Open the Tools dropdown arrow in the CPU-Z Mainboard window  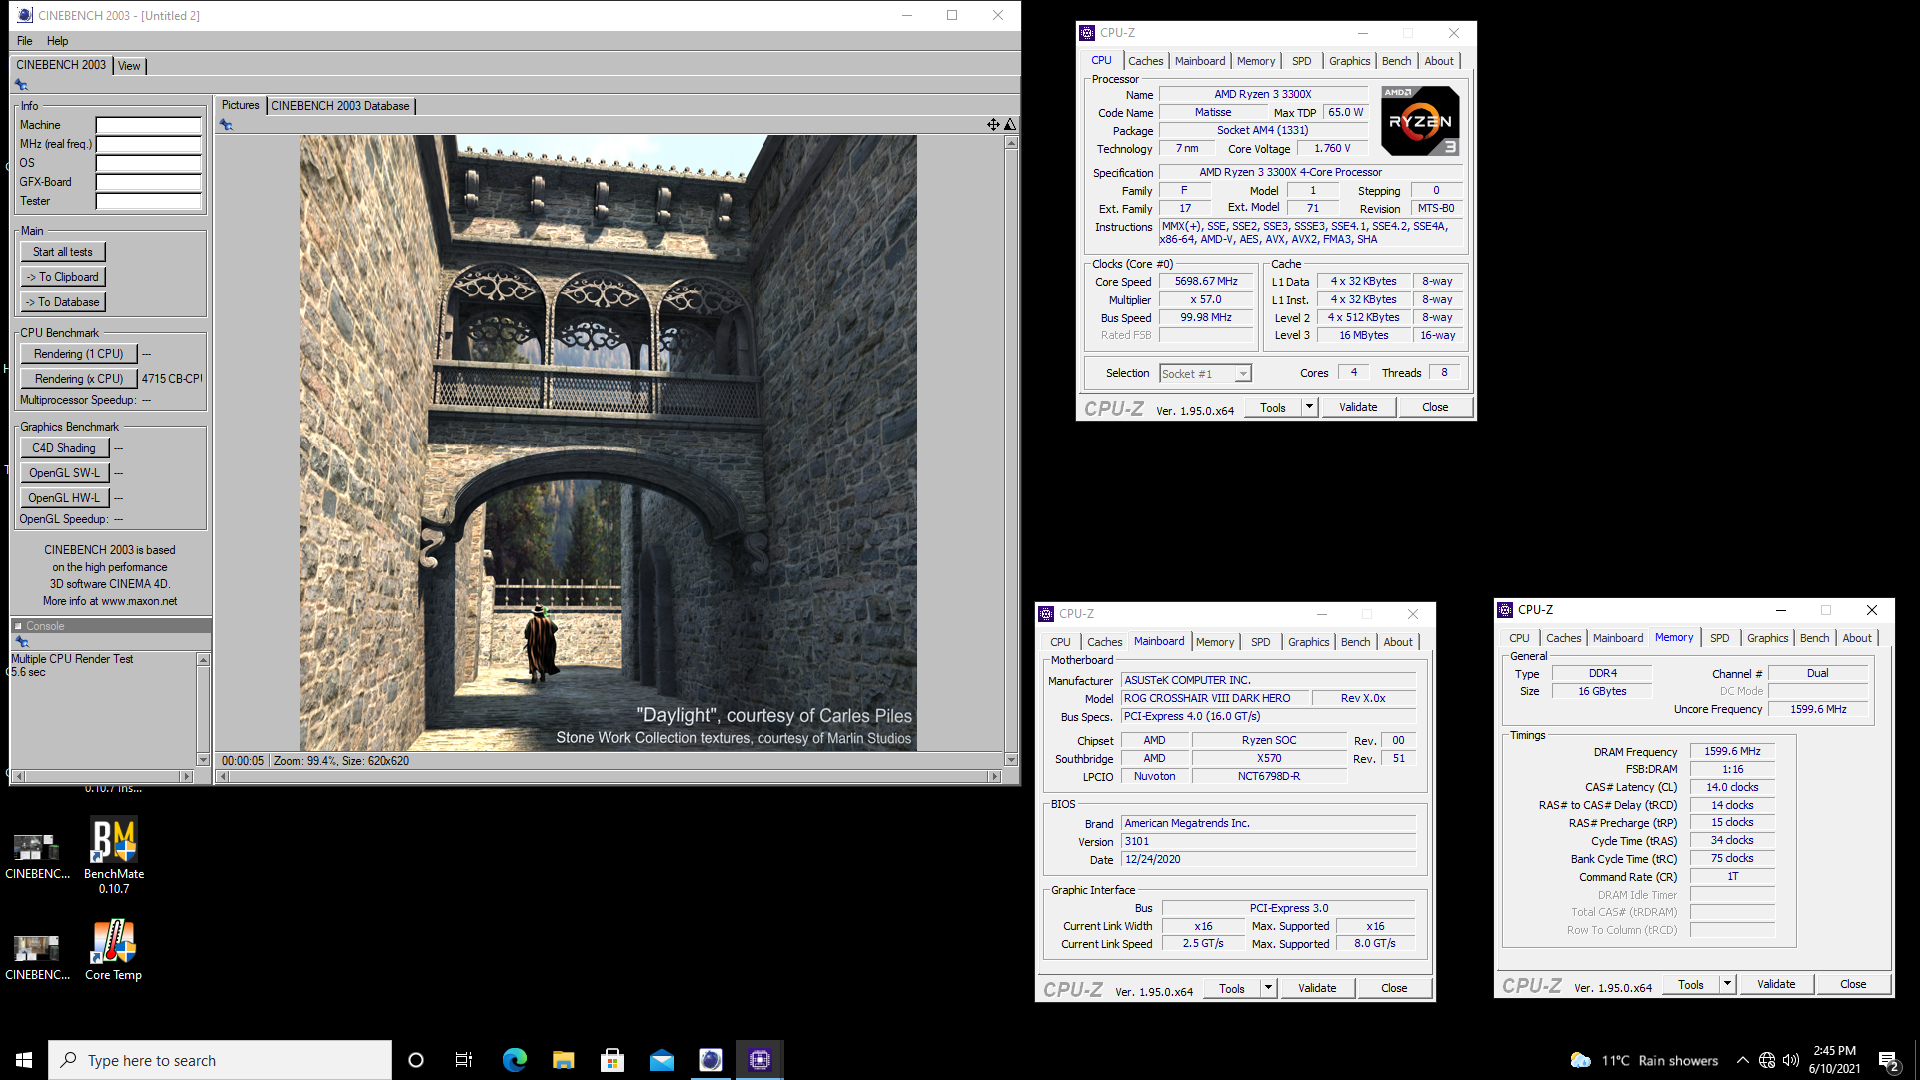1268,988
